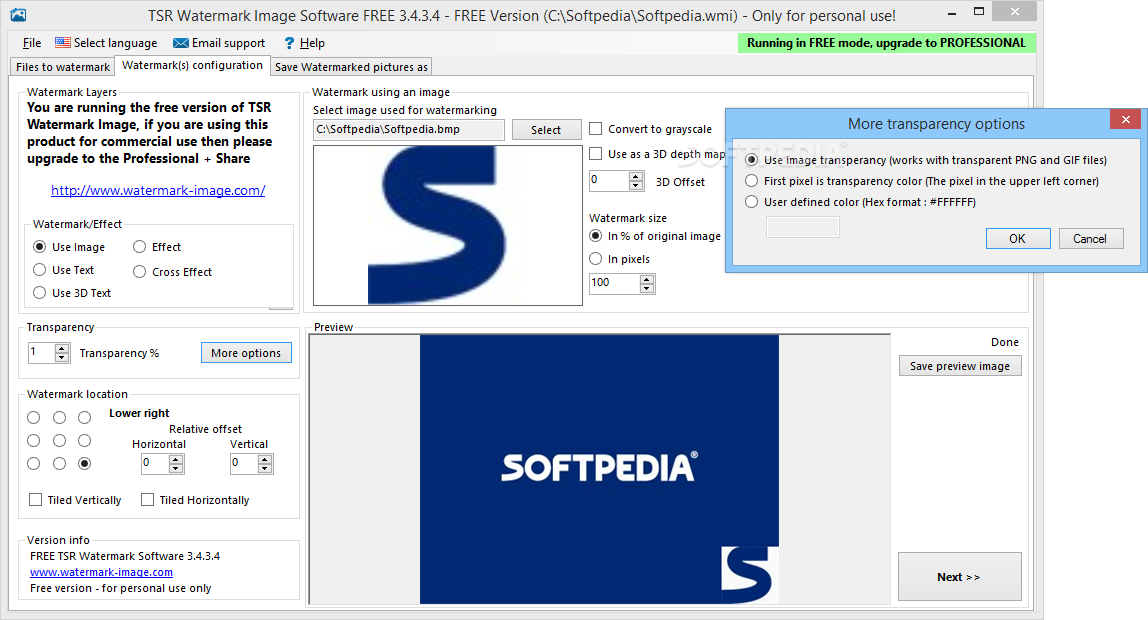The width and height of the screenshot is (1148, 620).
Task: Select the Effect radio button
Action: point(139,247)
